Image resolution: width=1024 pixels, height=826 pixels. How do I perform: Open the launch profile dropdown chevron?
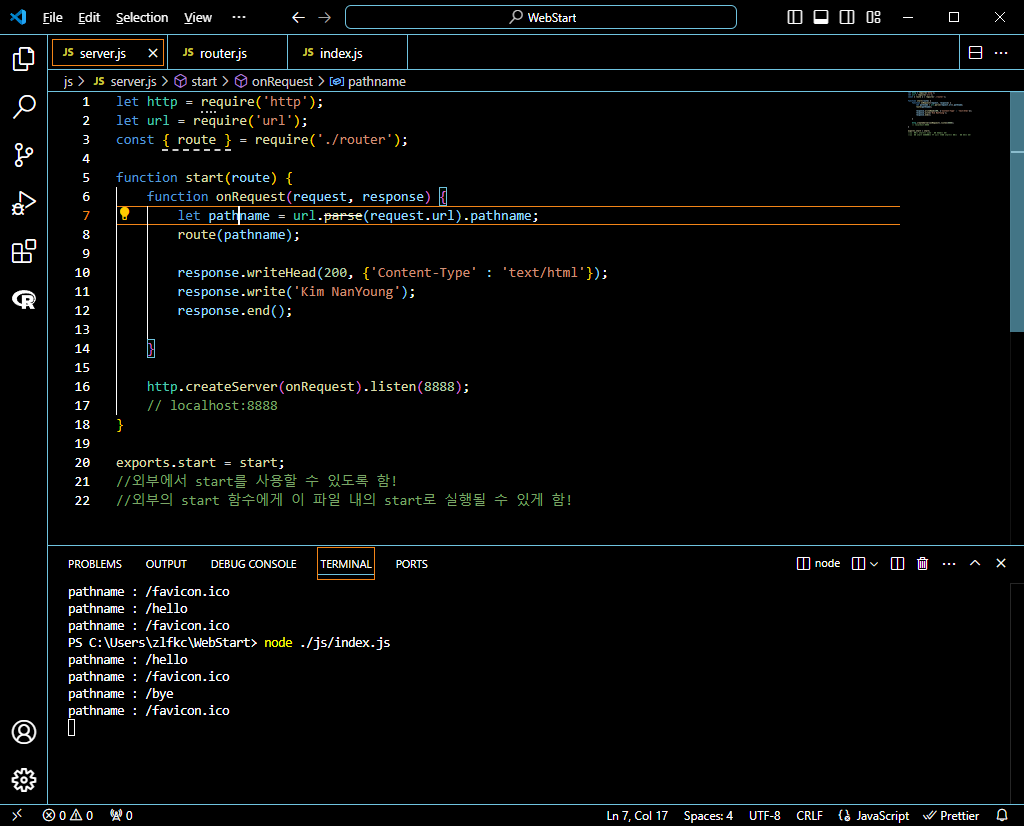point(874,564)
